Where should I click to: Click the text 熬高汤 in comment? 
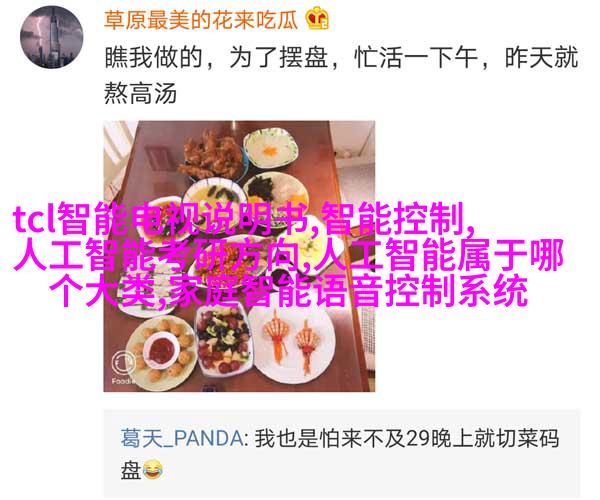point(140,93)
